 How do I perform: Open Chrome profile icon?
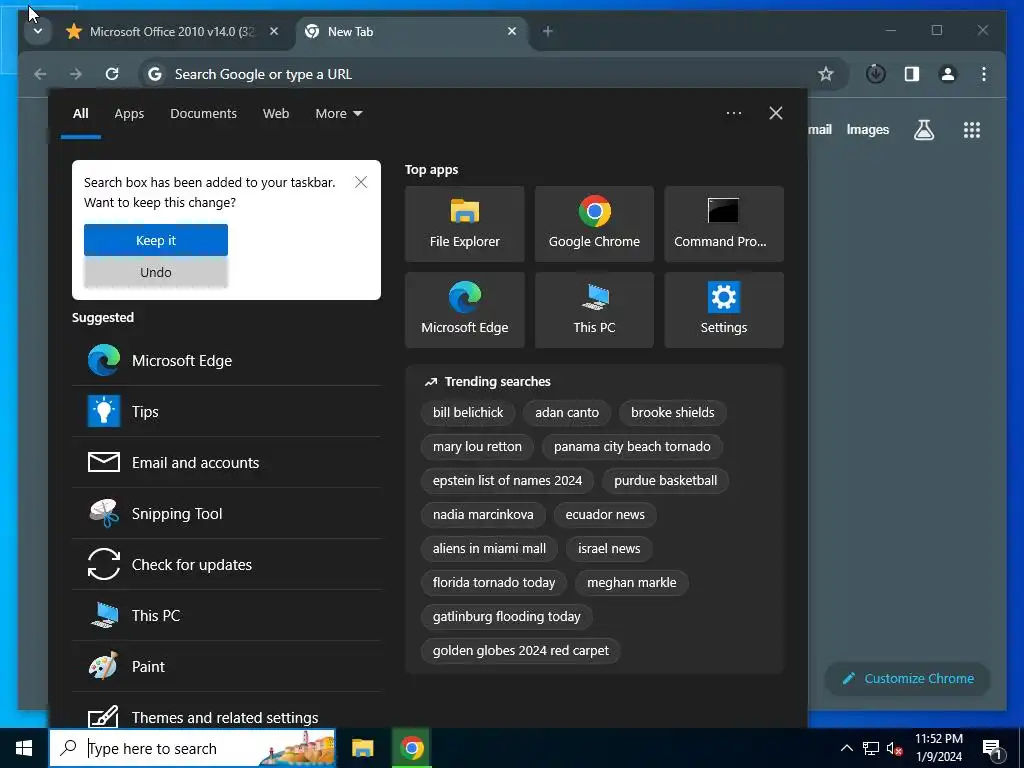(x=948, y=74)
